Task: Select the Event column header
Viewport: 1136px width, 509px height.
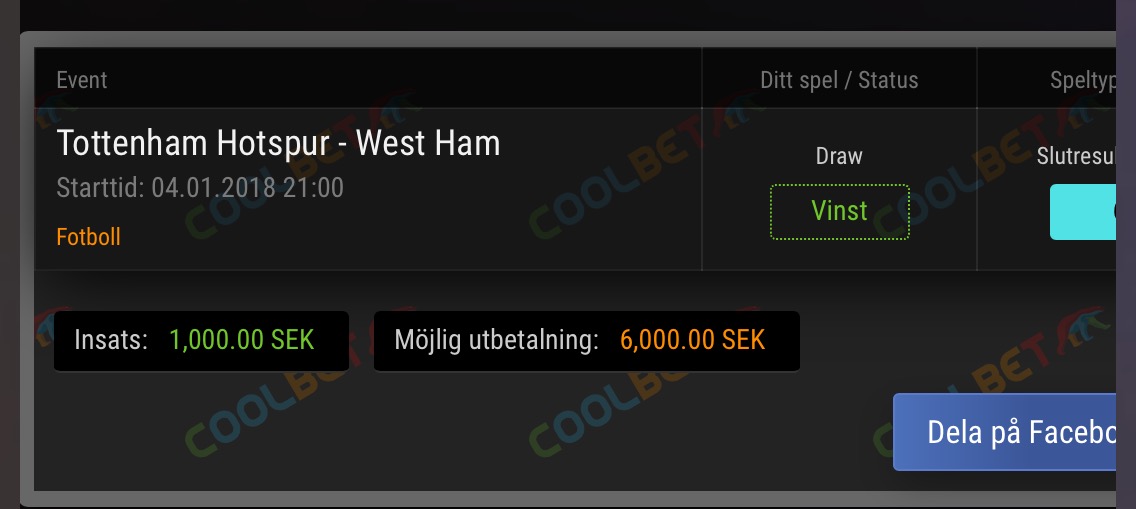Action: 82,80
